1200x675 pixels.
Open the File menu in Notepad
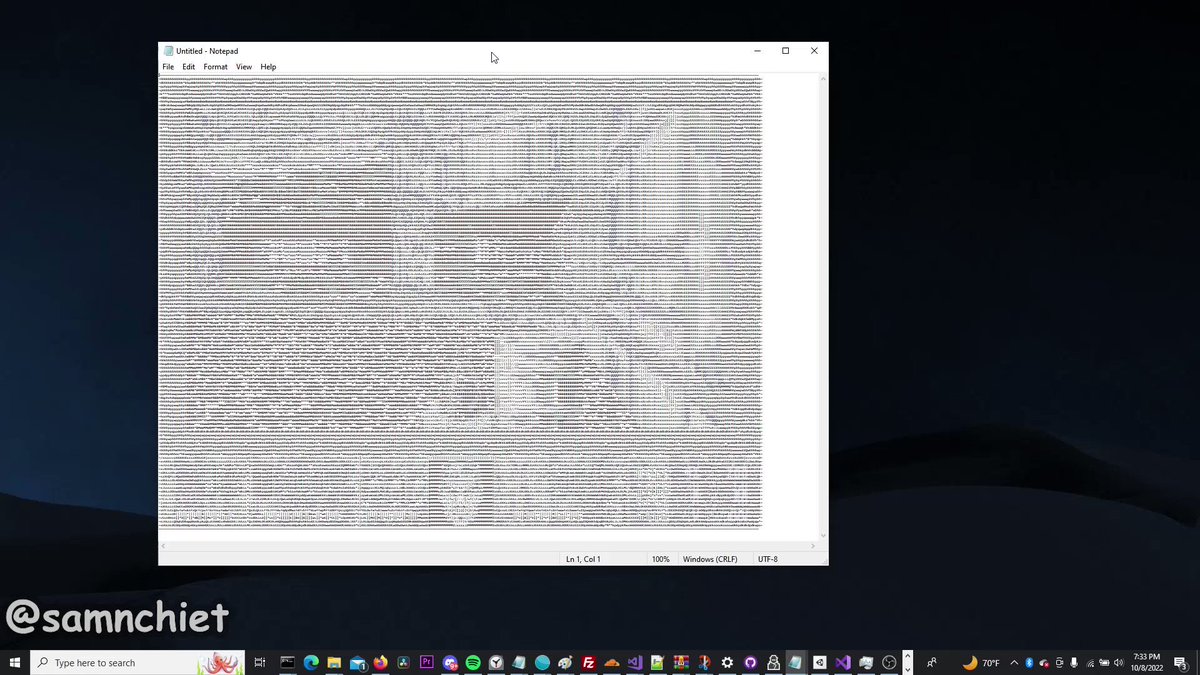pos(168,67)
